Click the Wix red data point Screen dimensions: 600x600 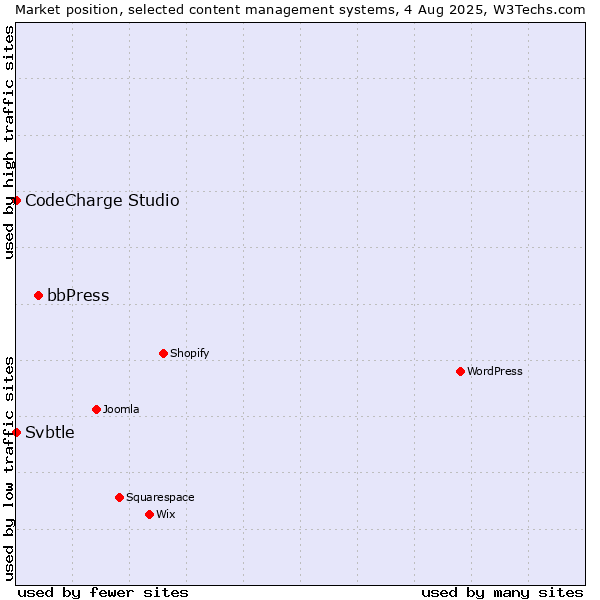[x=150, y=514]
